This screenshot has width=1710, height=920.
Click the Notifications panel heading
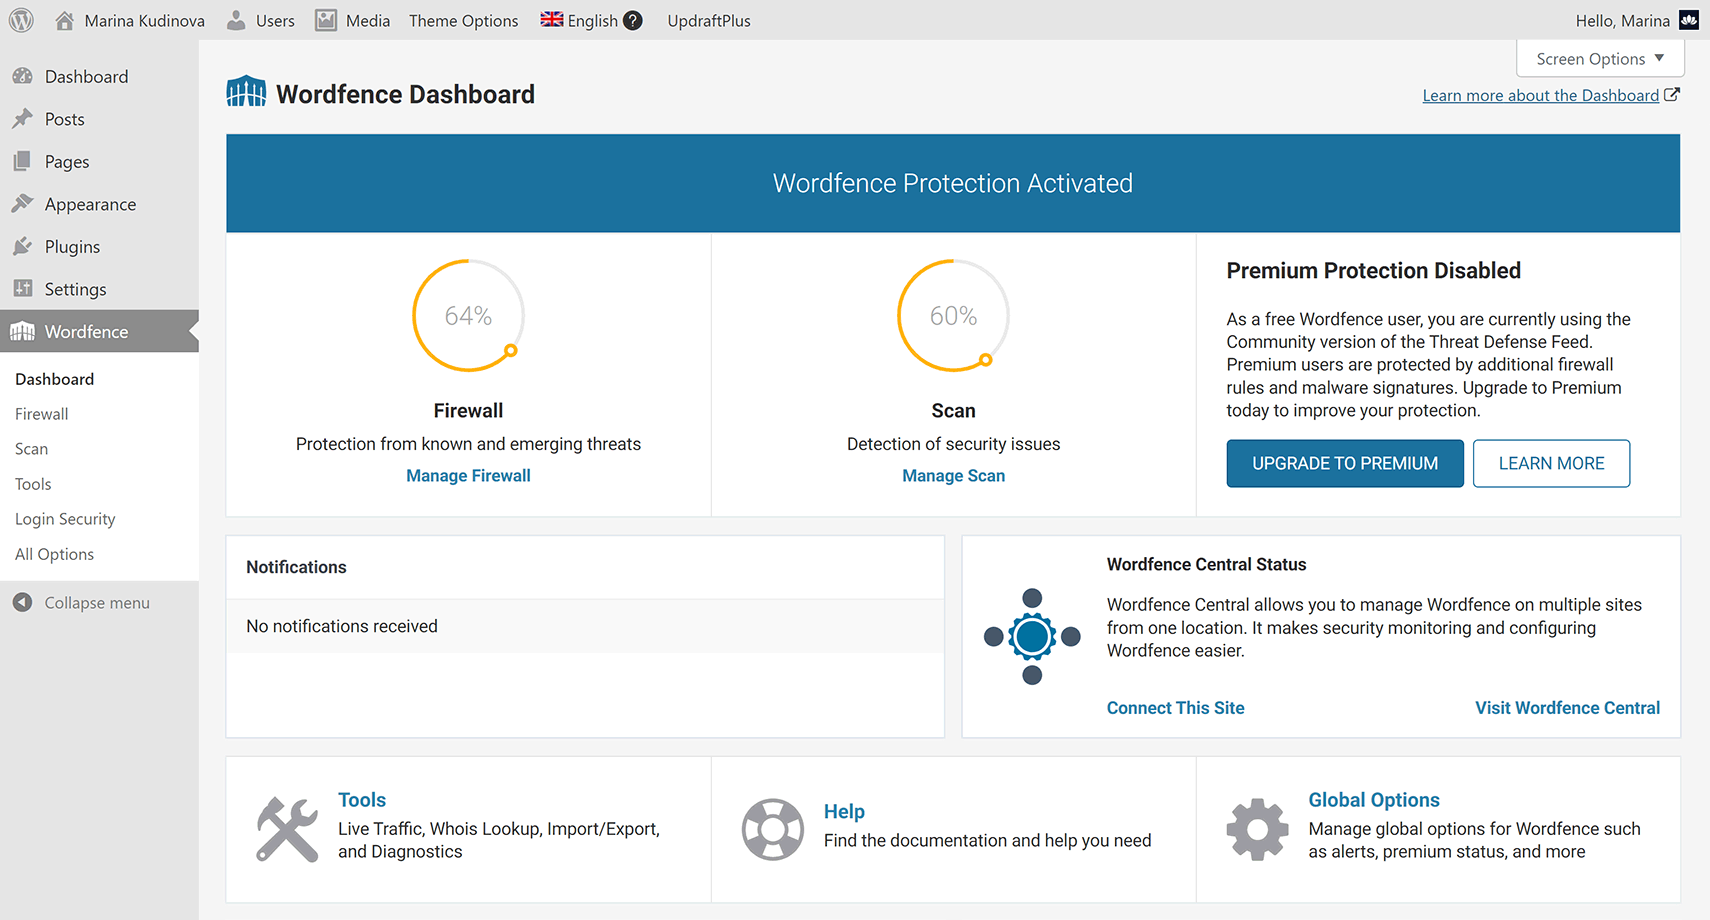coord(297,567)
